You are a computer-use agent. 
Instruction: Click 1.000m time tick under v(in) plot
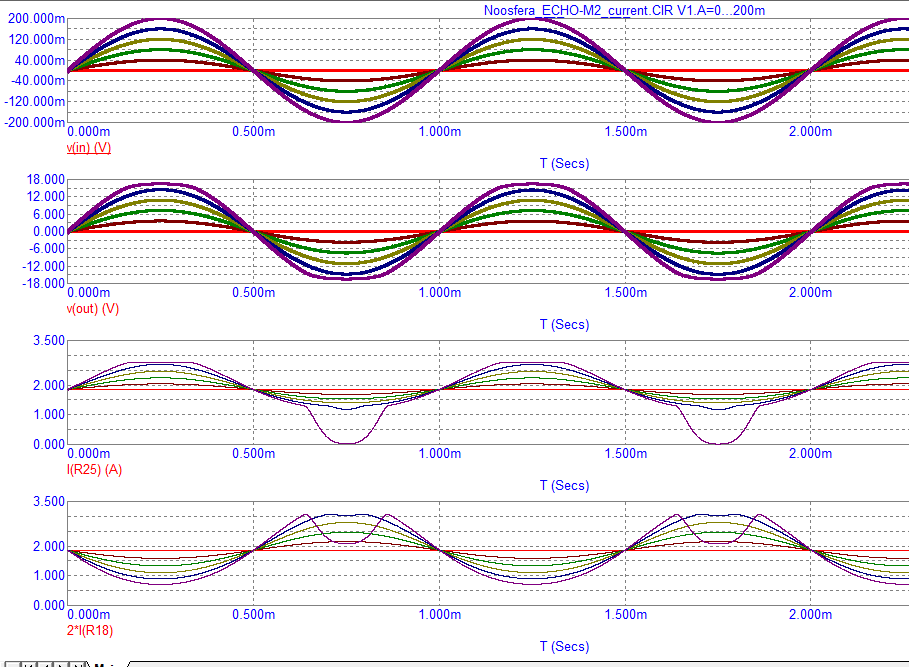pos(440,132)
